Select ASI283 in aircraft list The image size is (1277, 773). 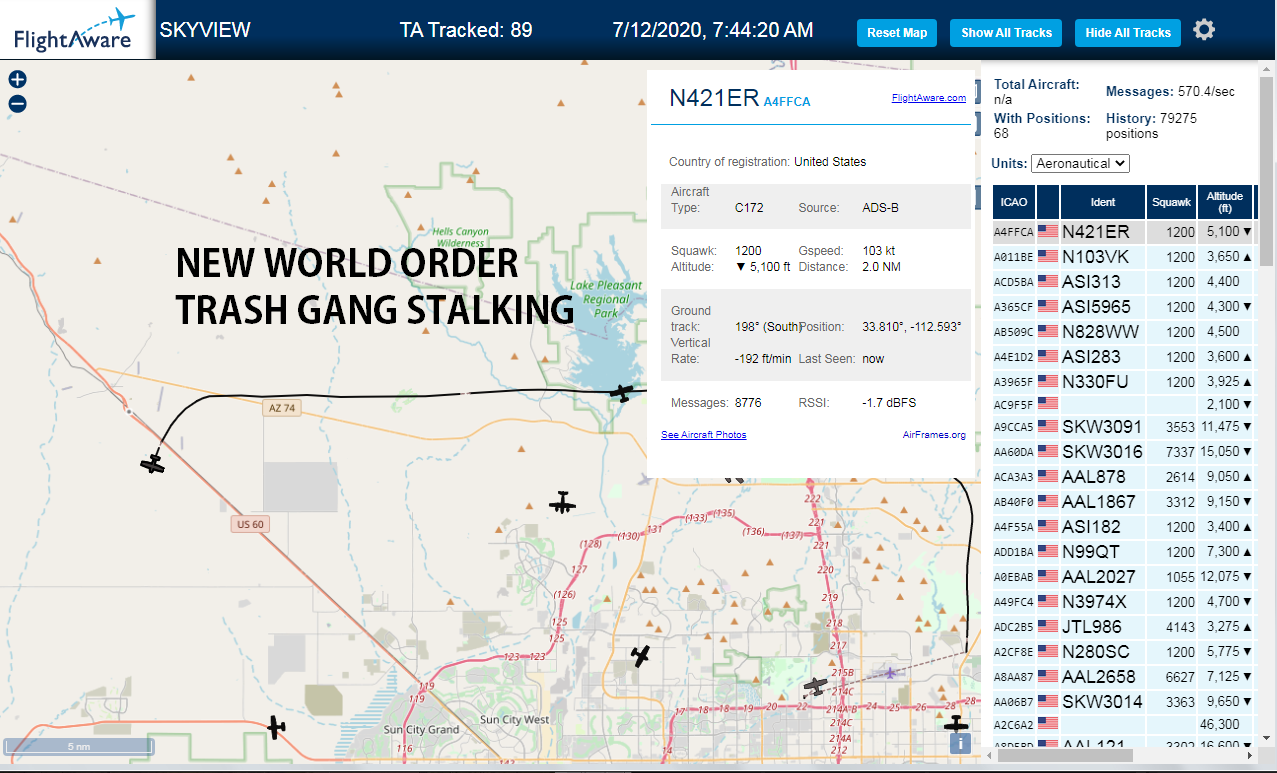(1091, 357)
